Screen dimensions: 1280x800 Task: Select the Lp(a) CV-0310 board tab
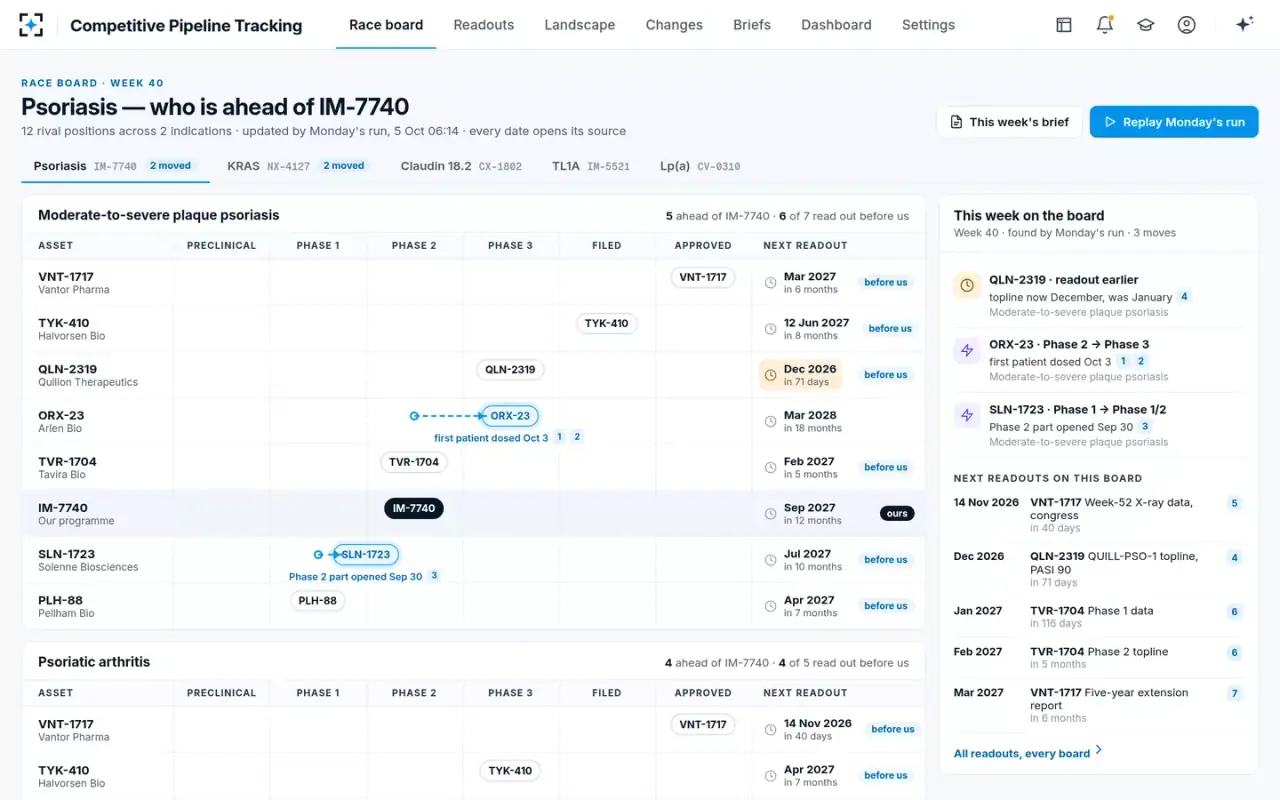700,166
